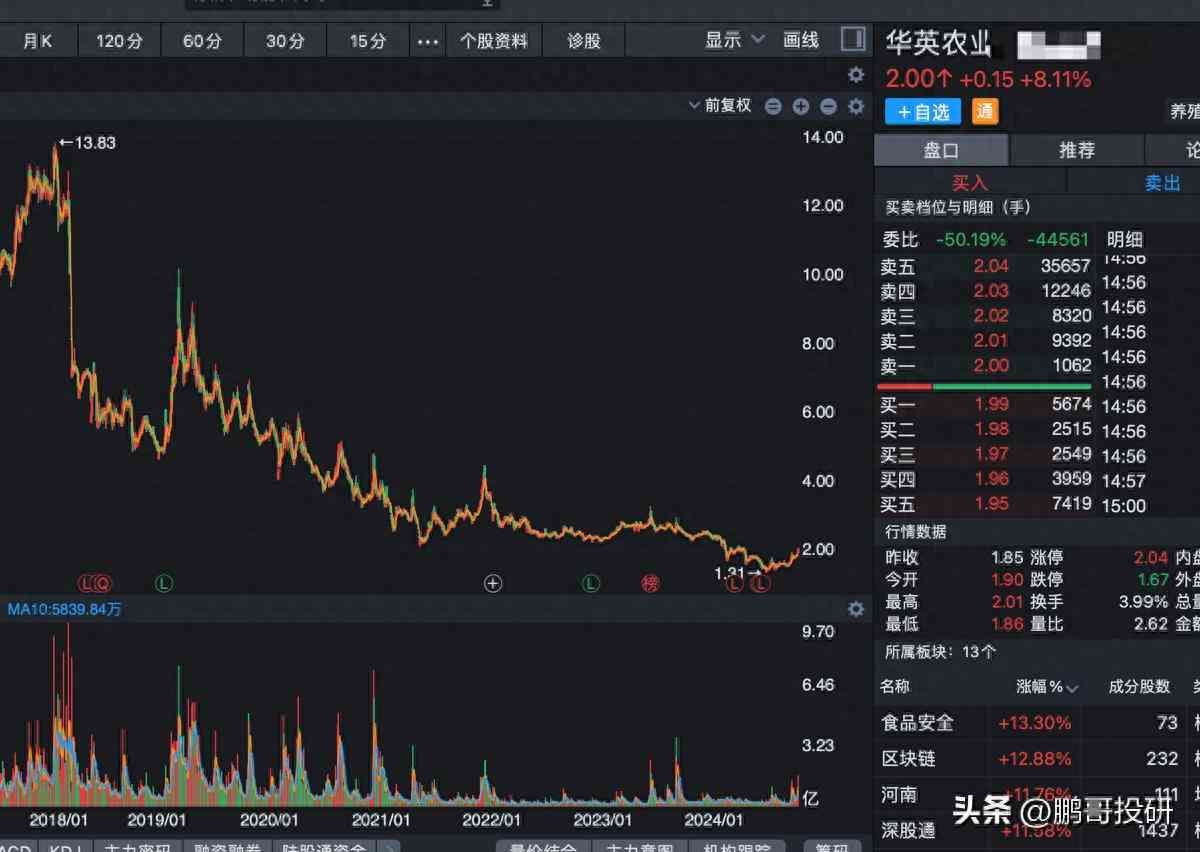Expand the 显示 dropdown

(x=734, y=40)
